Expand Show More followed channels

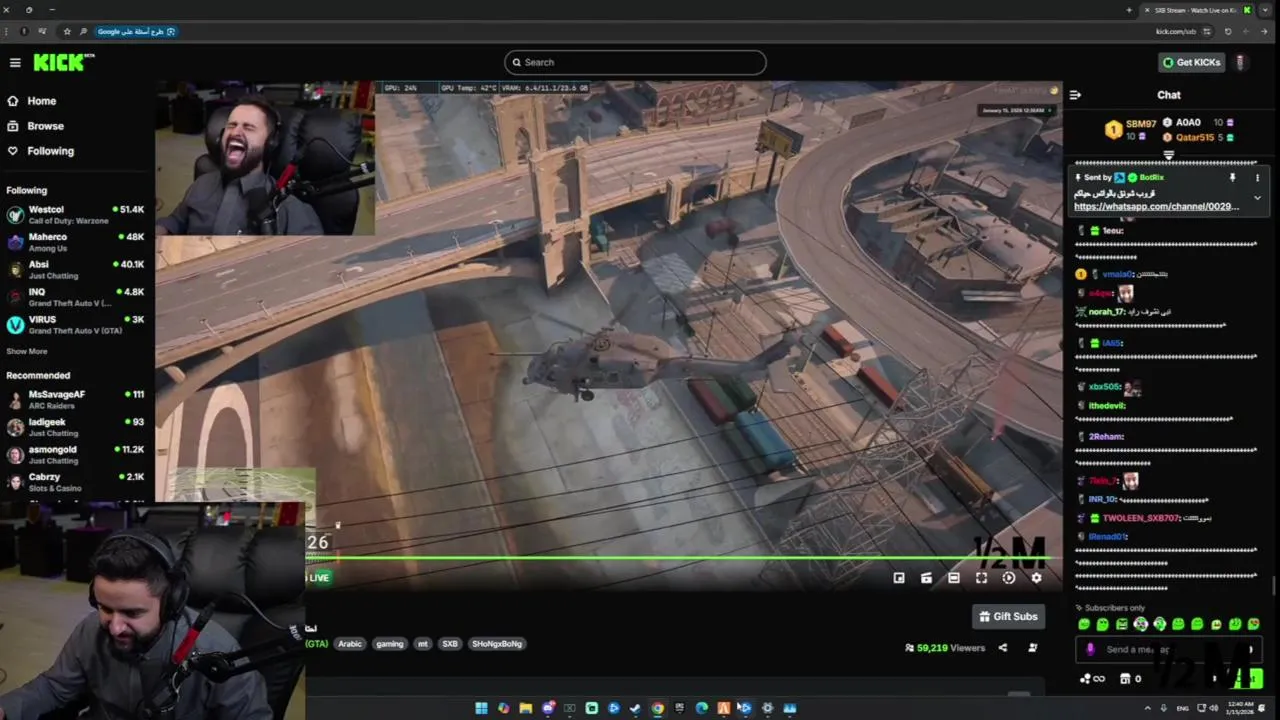(27, 351)
